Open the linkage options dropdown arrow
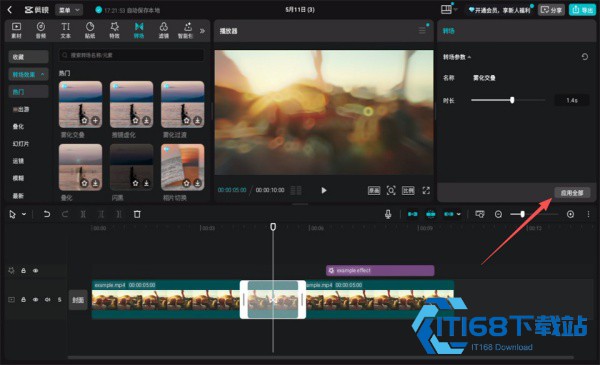This screenshot has width=600, height=365. coord(459,214)
